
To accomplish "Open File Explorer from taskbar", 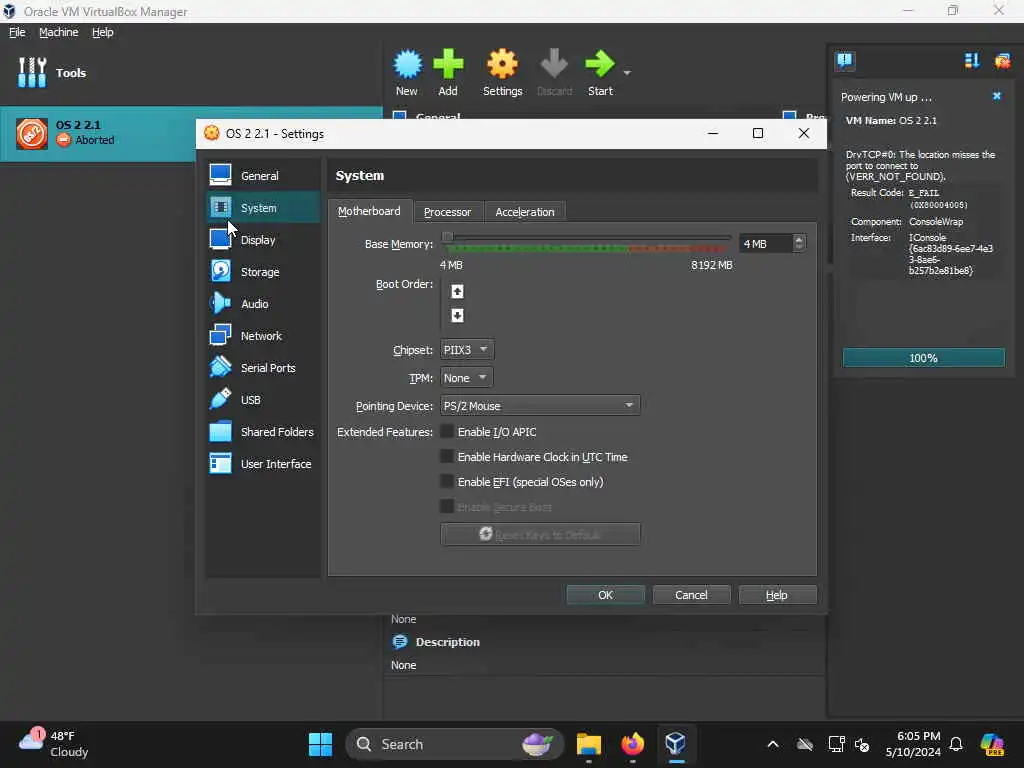I will click(588, 744).
